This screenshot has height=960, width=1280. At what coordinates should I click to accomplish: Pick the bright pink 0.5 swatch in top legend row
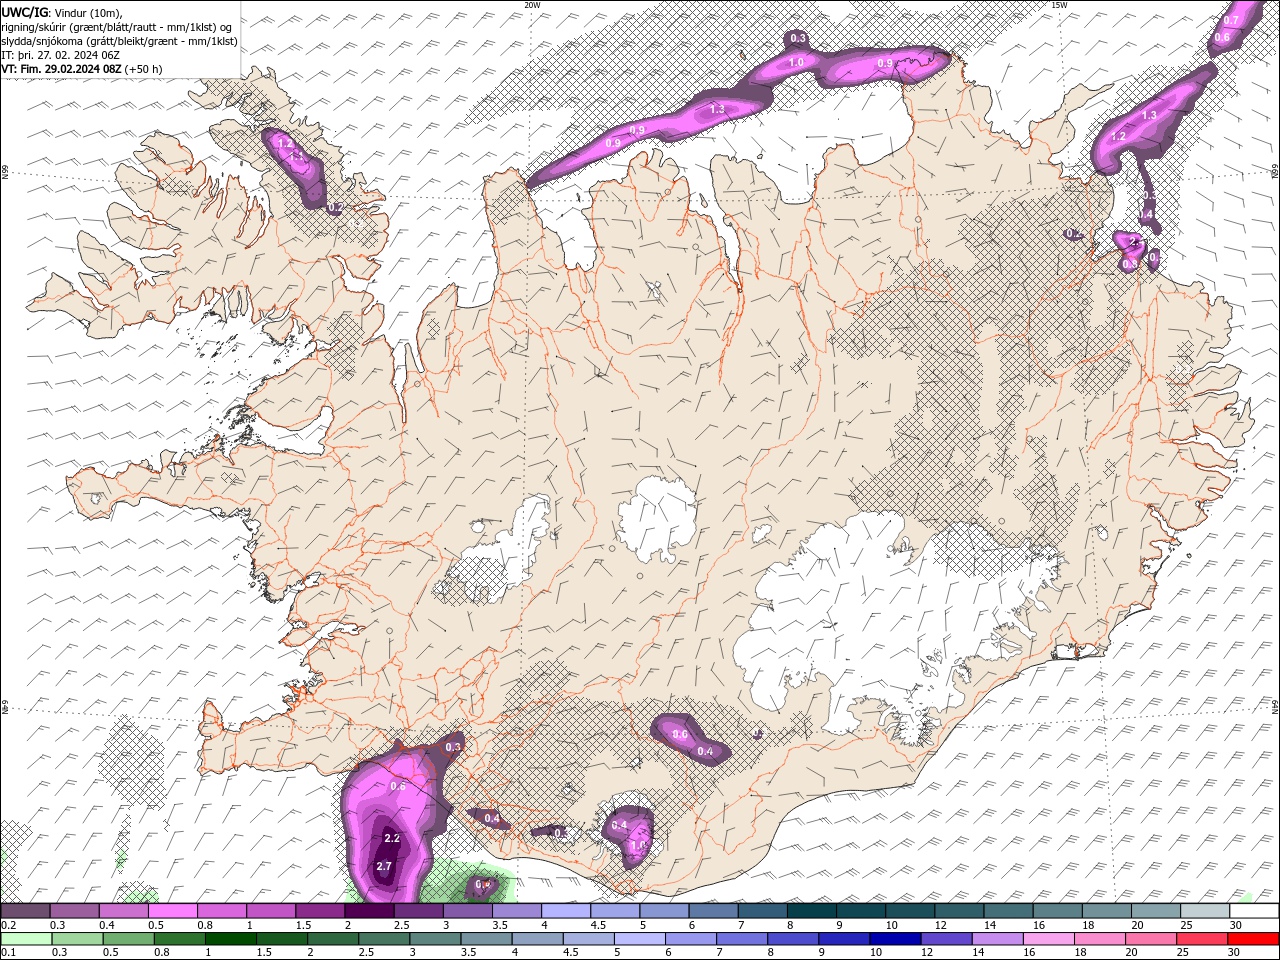(173, 911)
